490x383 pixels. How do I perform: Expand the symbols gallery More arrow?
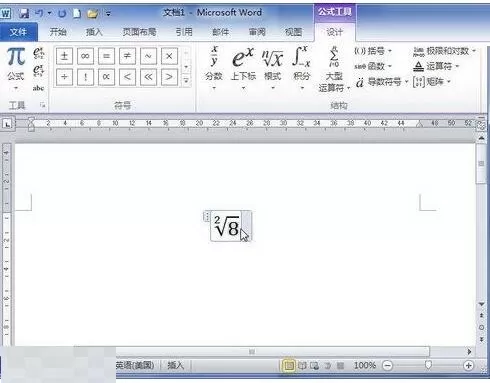coord(186,80)
